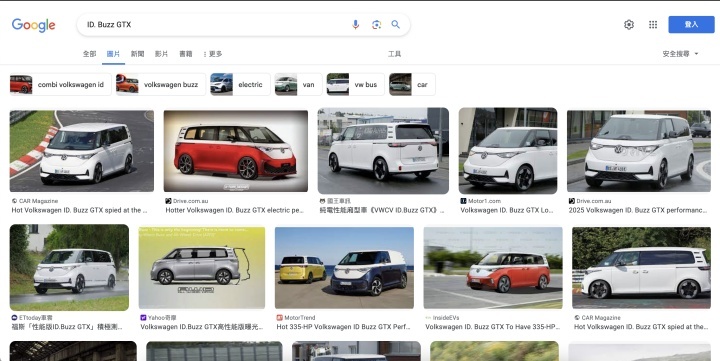The height and width of the screenshot is (361, 720).
Task: Open '純電性能廂型車《VWCV ID.Buzz GTX》' link
Action: click(x=382, y=210)
